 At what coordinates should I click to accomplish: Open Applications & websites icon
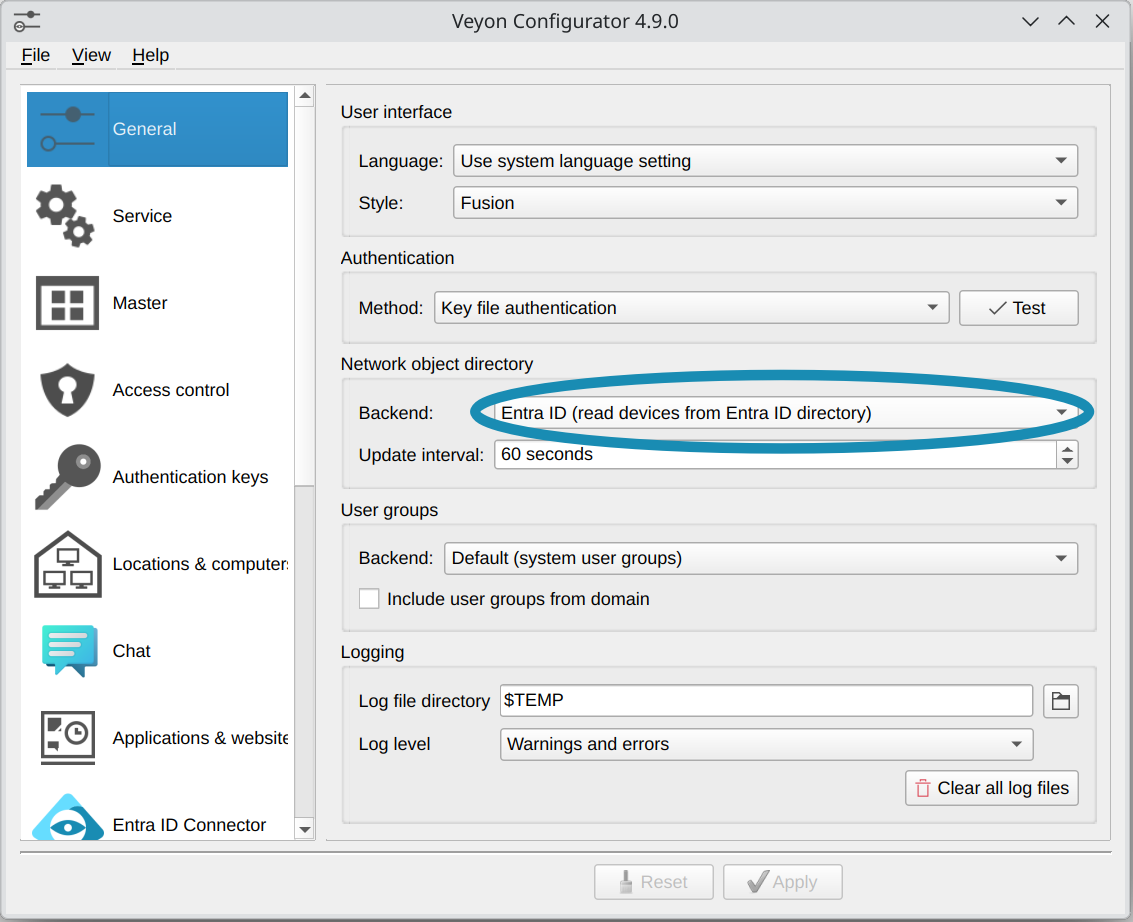pos(67,738)
